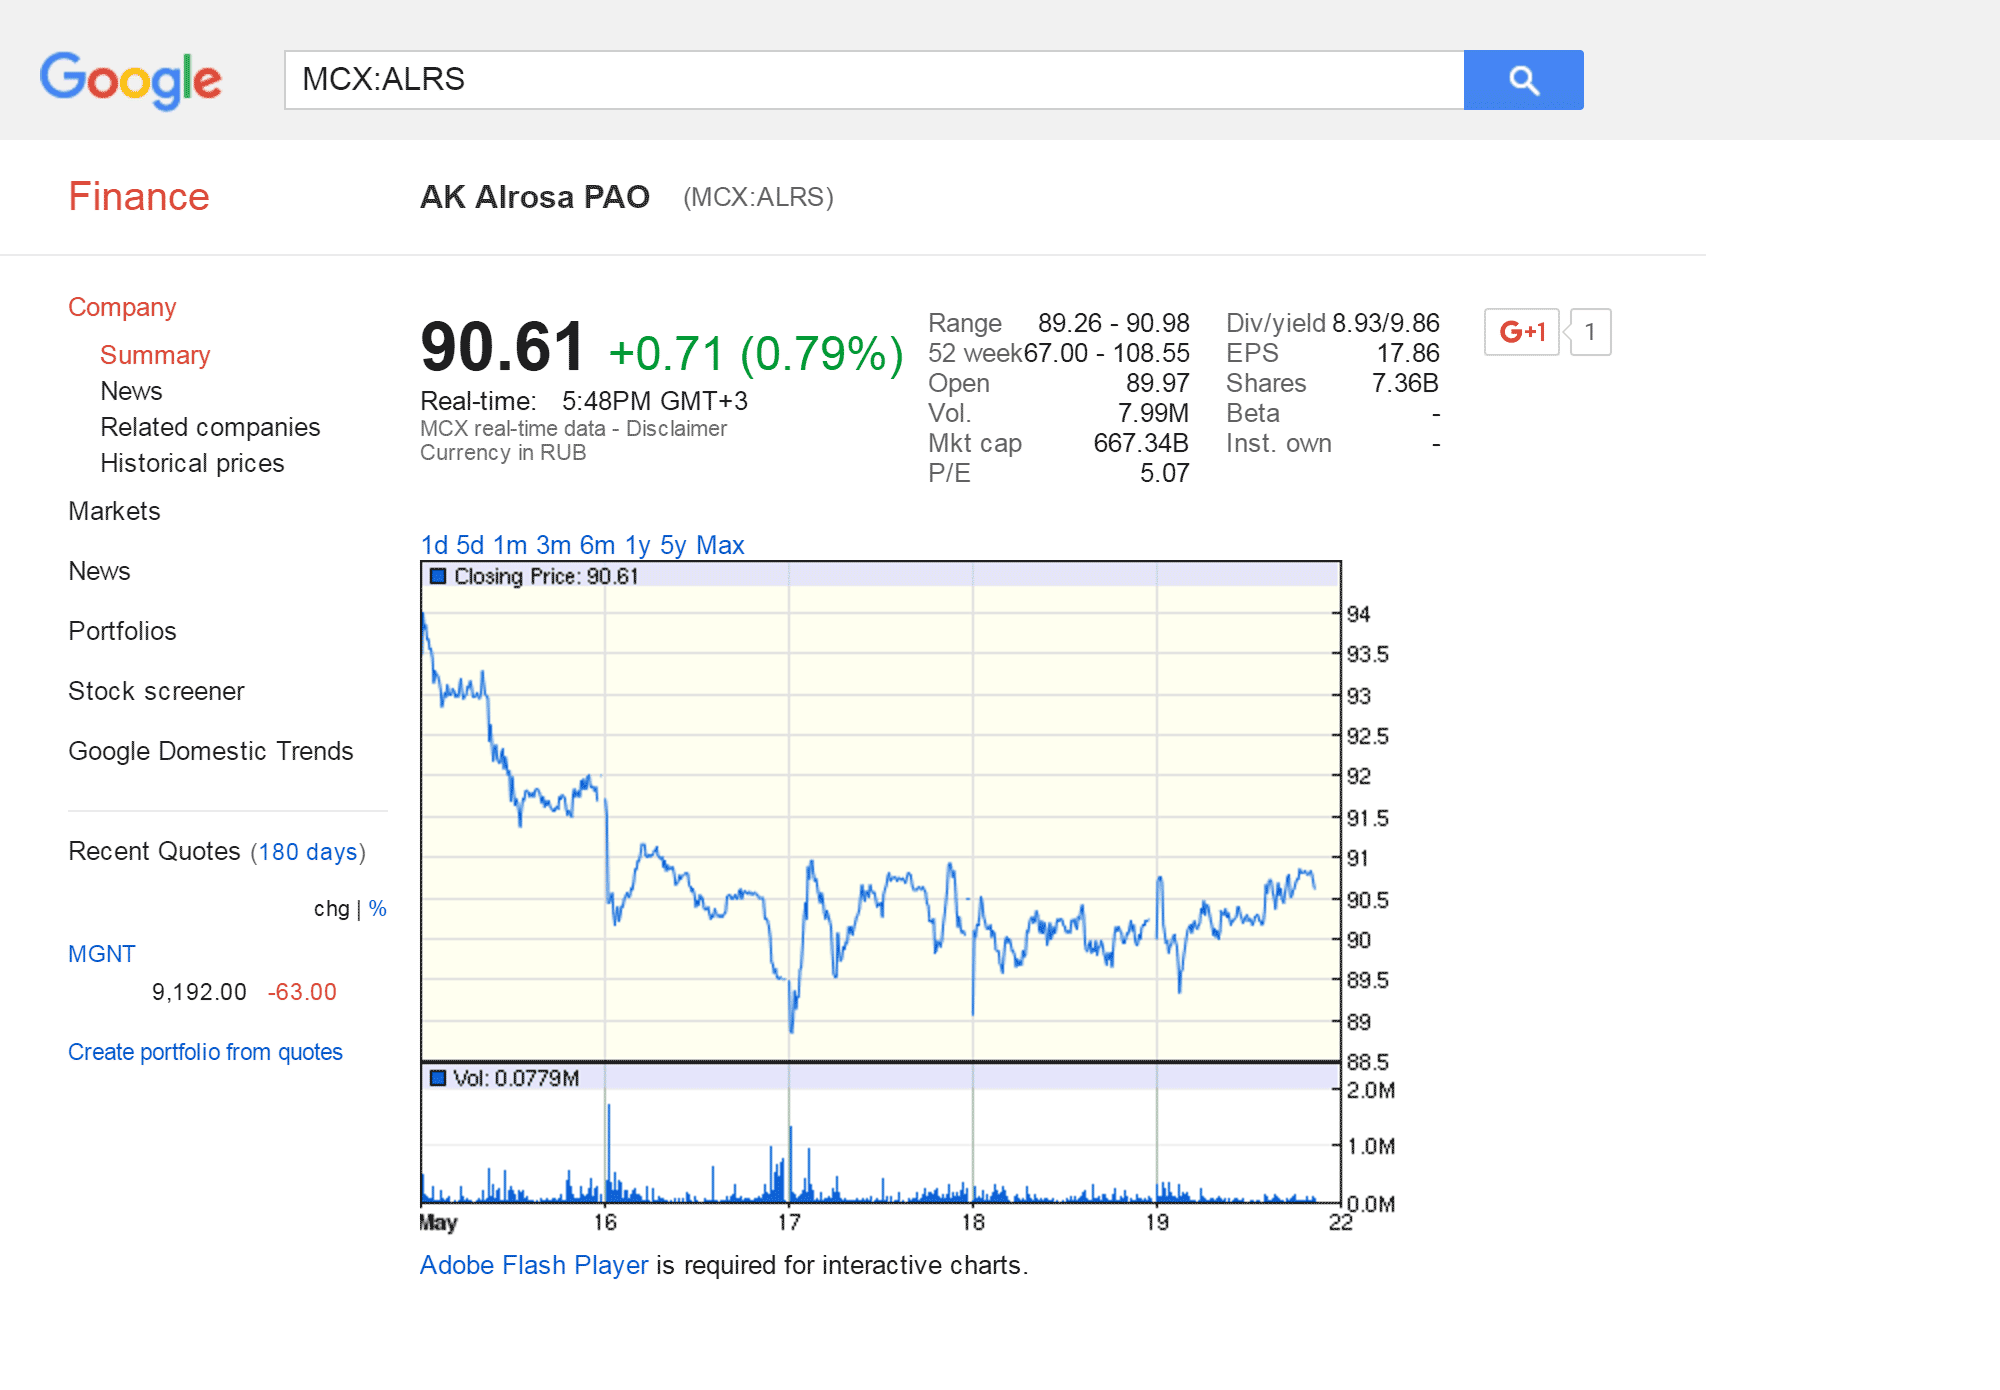Click the MGNT change -63.00
Image resolution: width=2000 pixels, height=1390 pixels.
(x=302, y=992)
